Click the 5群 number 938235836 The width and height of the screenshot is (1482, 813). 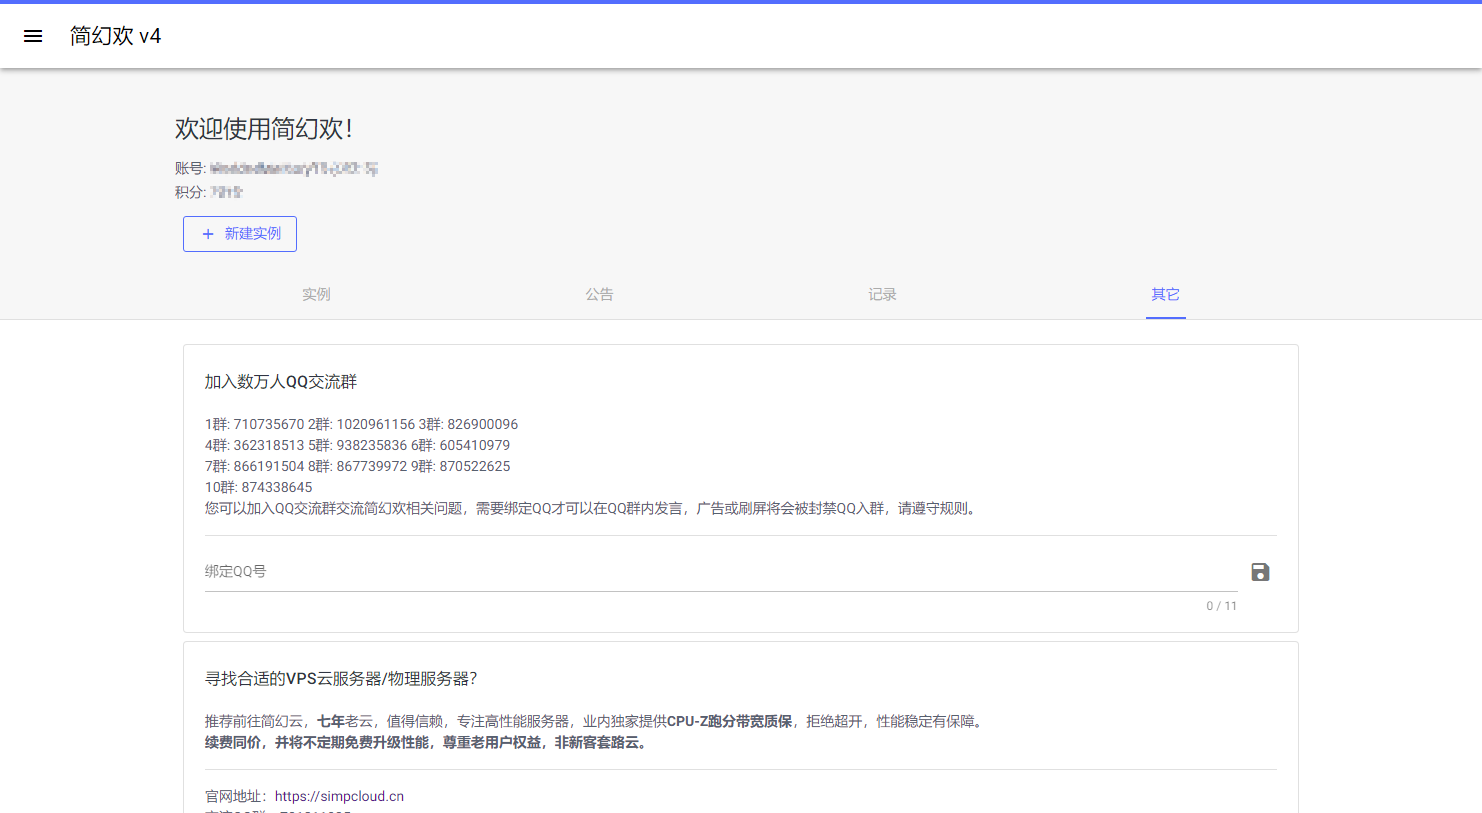click(x=372, y=445)
